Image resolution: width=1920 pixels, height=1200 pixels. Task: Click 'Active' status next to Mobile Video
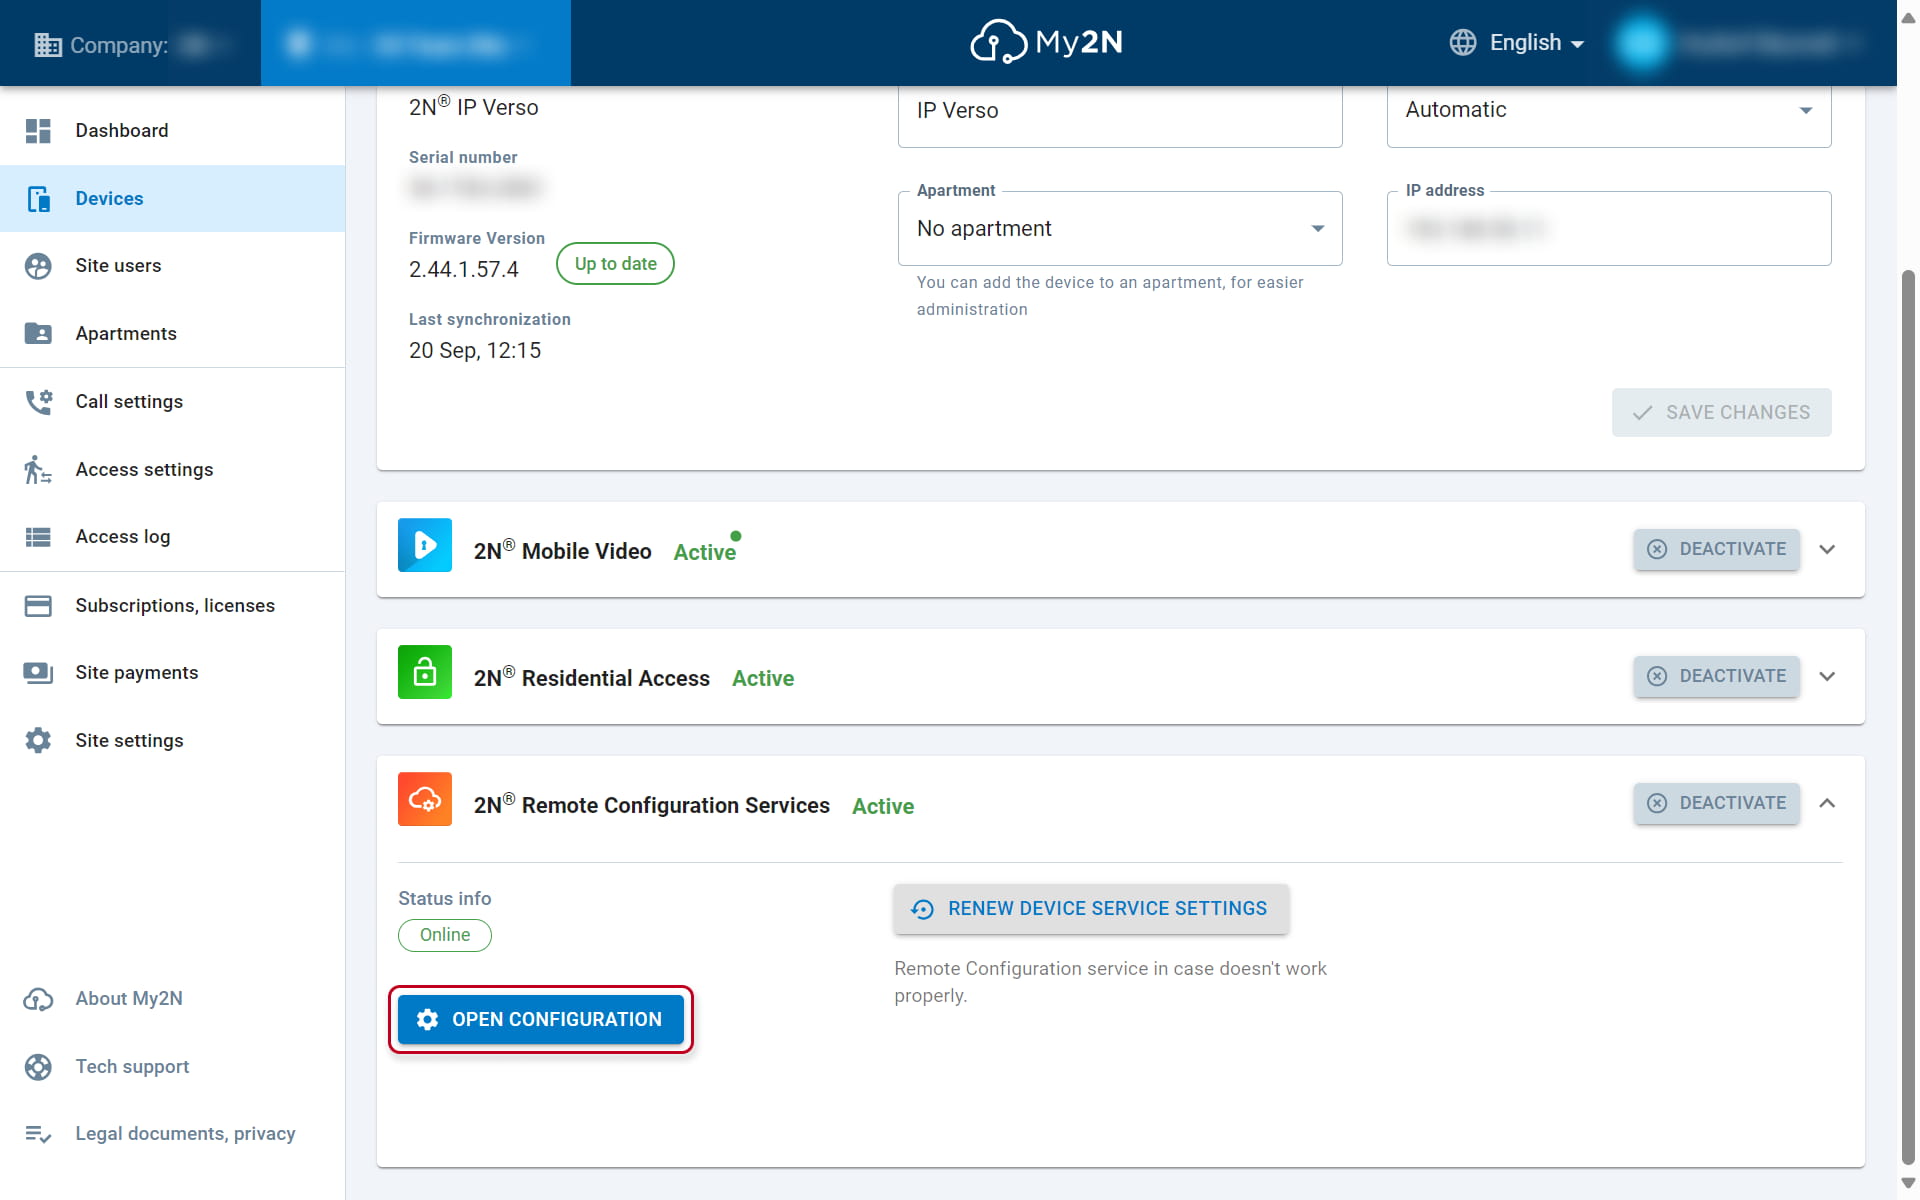pyautogui.click(x=704, y=552)
